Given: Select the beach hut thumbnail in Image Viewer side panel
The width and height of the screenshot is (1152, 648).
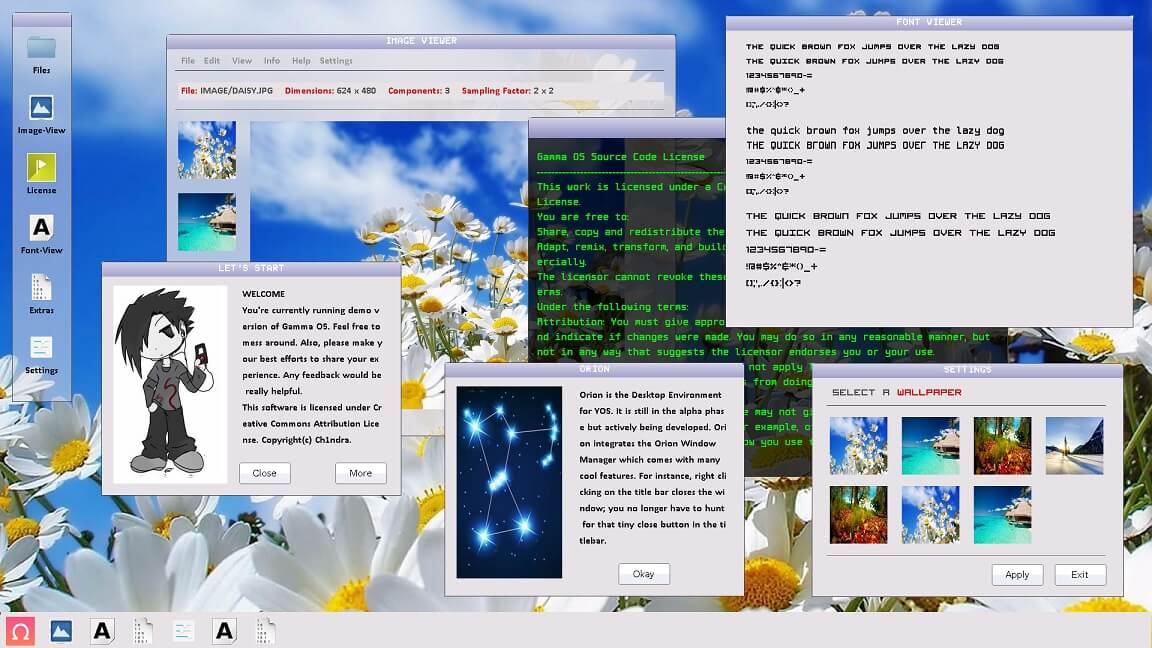Looking at the screenshot, I should [x=207, y=222].
